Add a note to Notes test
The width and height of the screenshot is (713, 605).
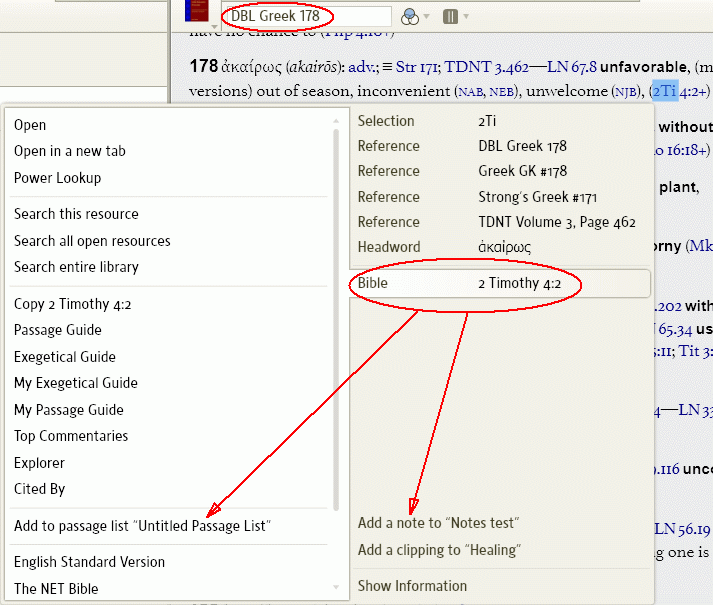tap(438, 523)
